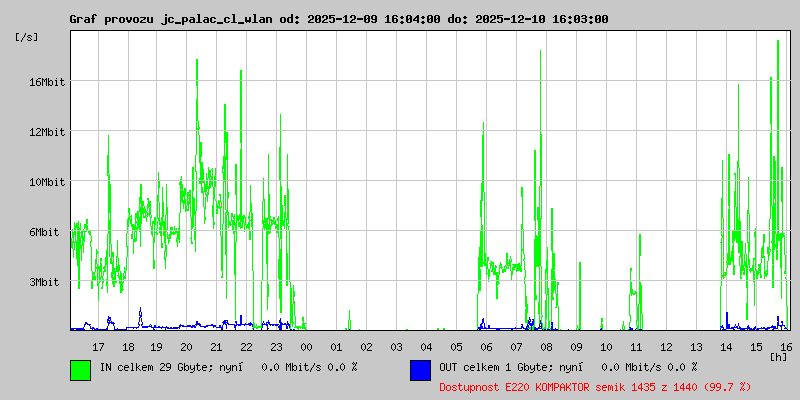The image size is (800, 400).
Task: Click the '23' hour label on x-axis
Action: (277, 347)
